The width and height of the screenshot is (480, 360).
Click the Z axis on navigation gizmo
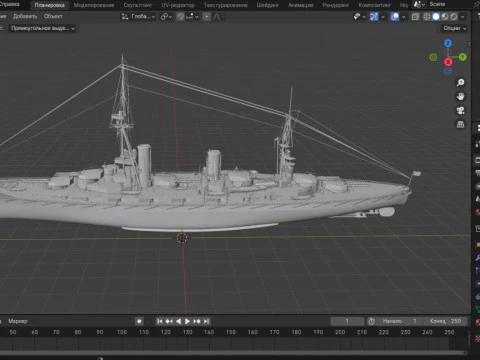tap(448, 43)
